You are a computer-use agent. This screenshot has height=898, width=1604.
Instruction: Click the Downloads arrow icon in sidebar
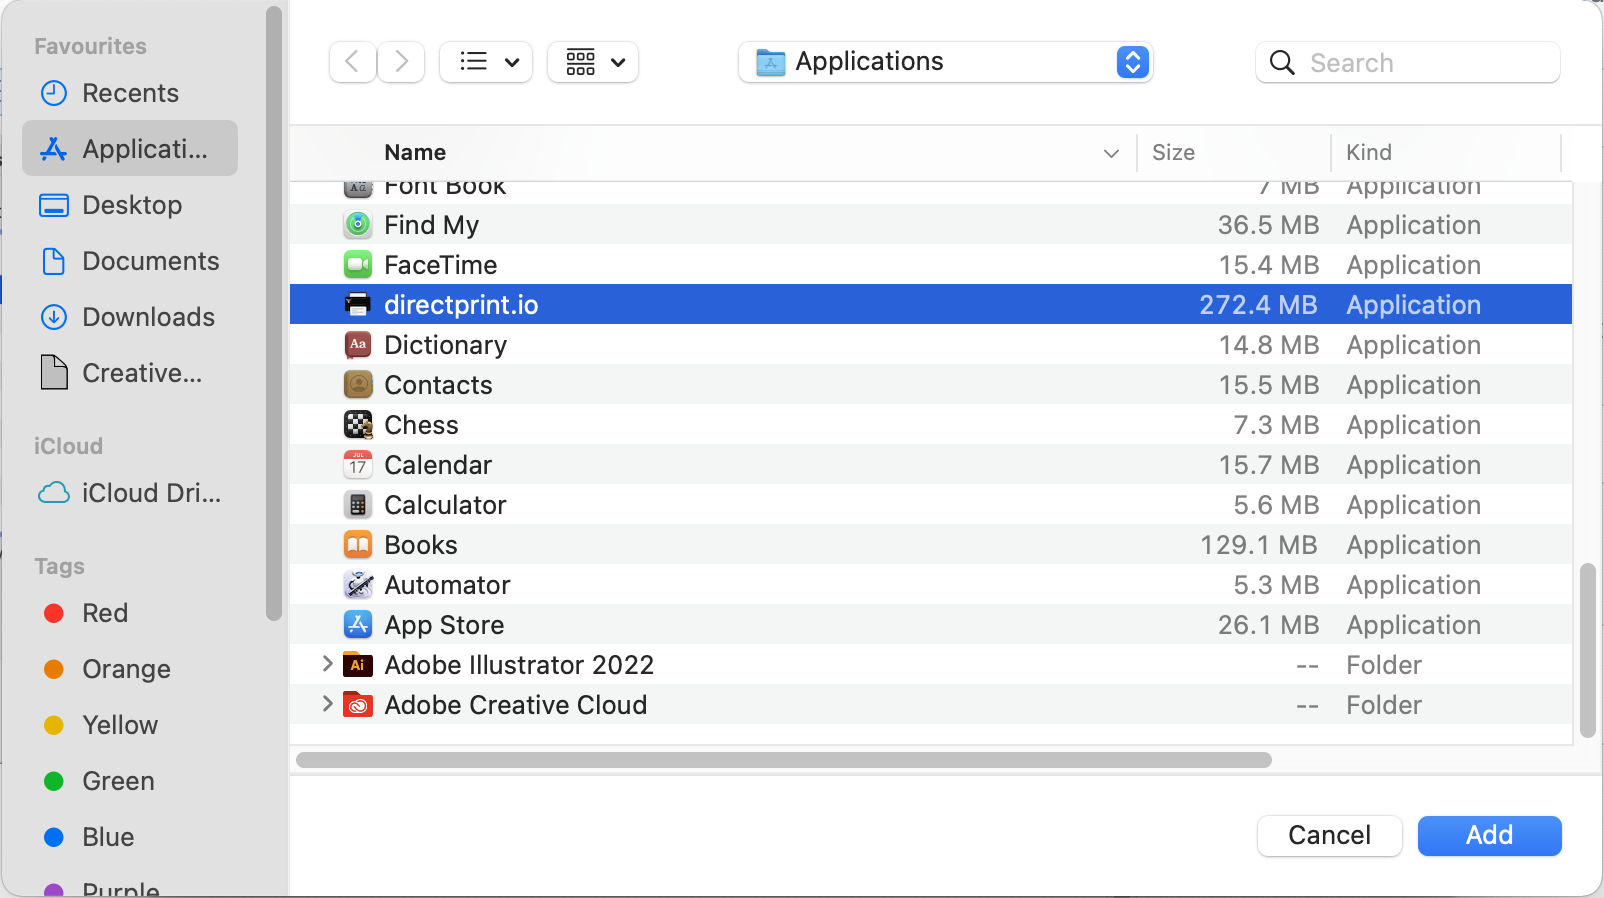(x=54, y=317)
